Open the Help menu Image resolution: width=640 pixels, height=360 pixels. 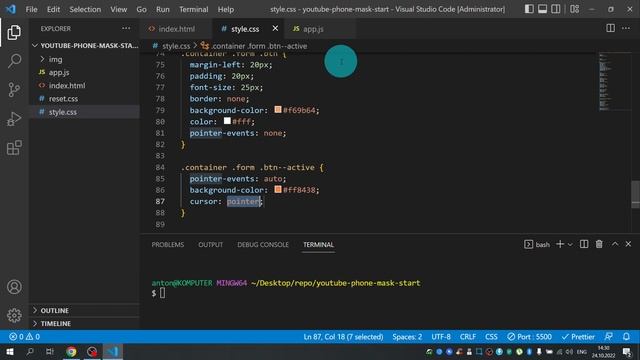click(226, 9)
